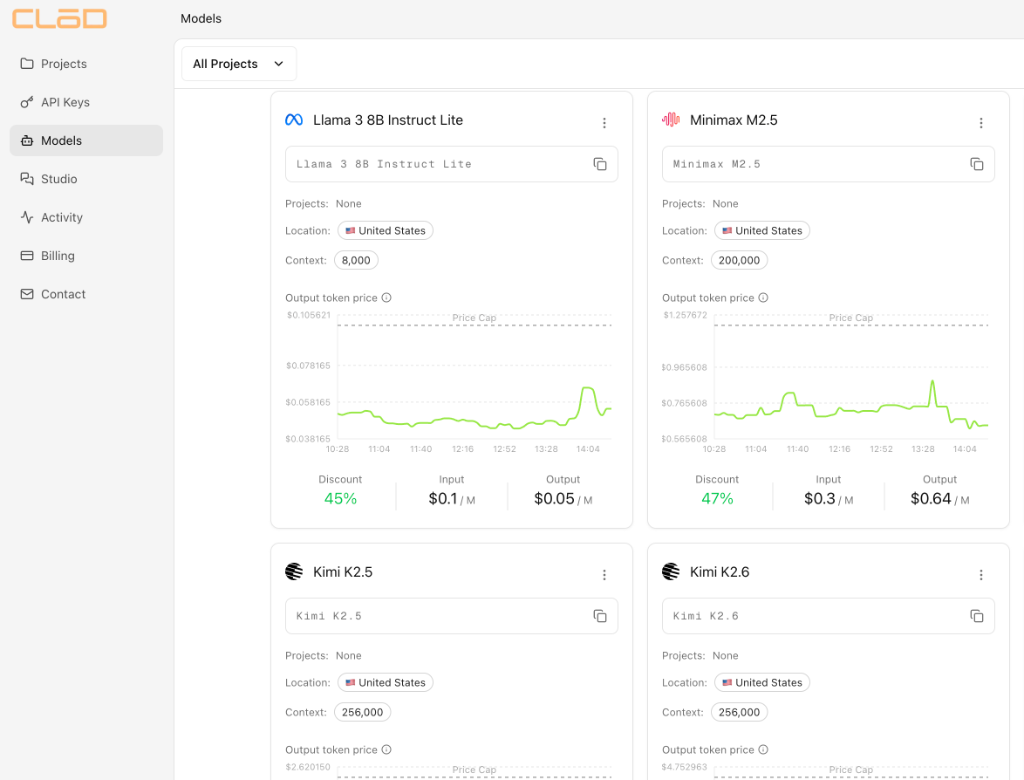Click the Minimax waveform logo

[671, 120]
